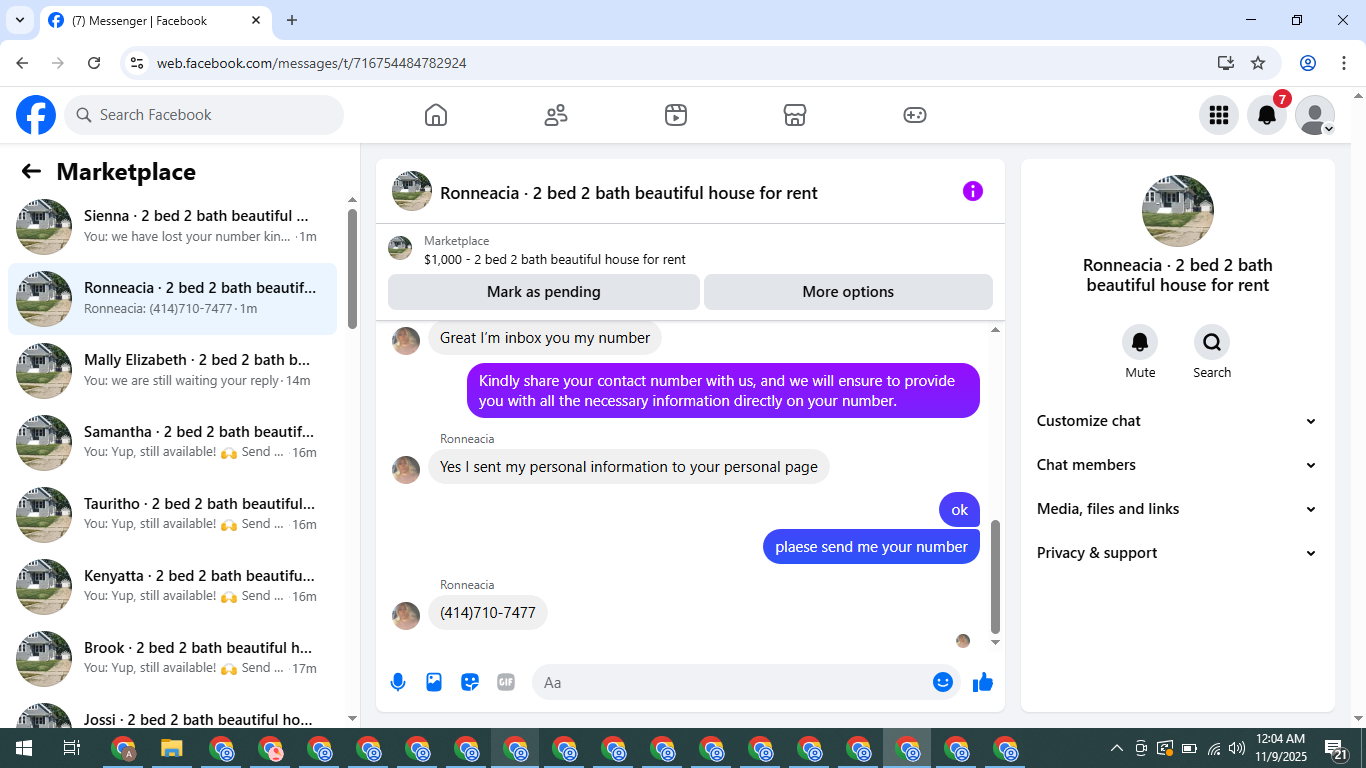
Task: Mute the conversation with bell icon
Action: pyautogui.click(x=1140, y=343)
